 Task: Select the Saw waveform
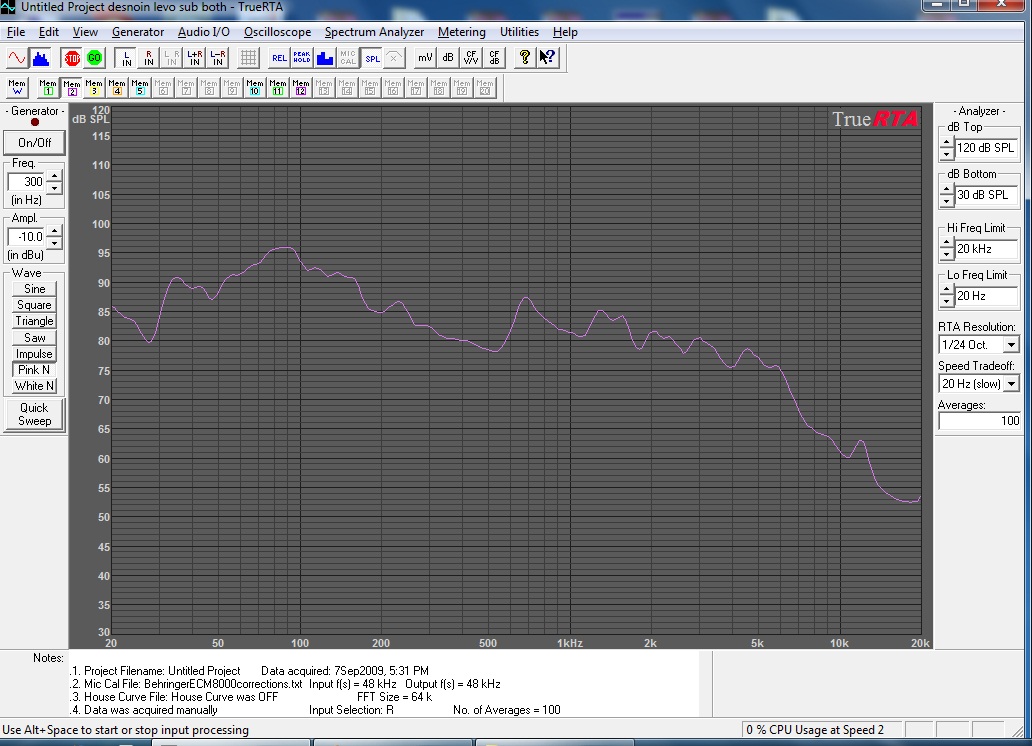pos(34,338)
